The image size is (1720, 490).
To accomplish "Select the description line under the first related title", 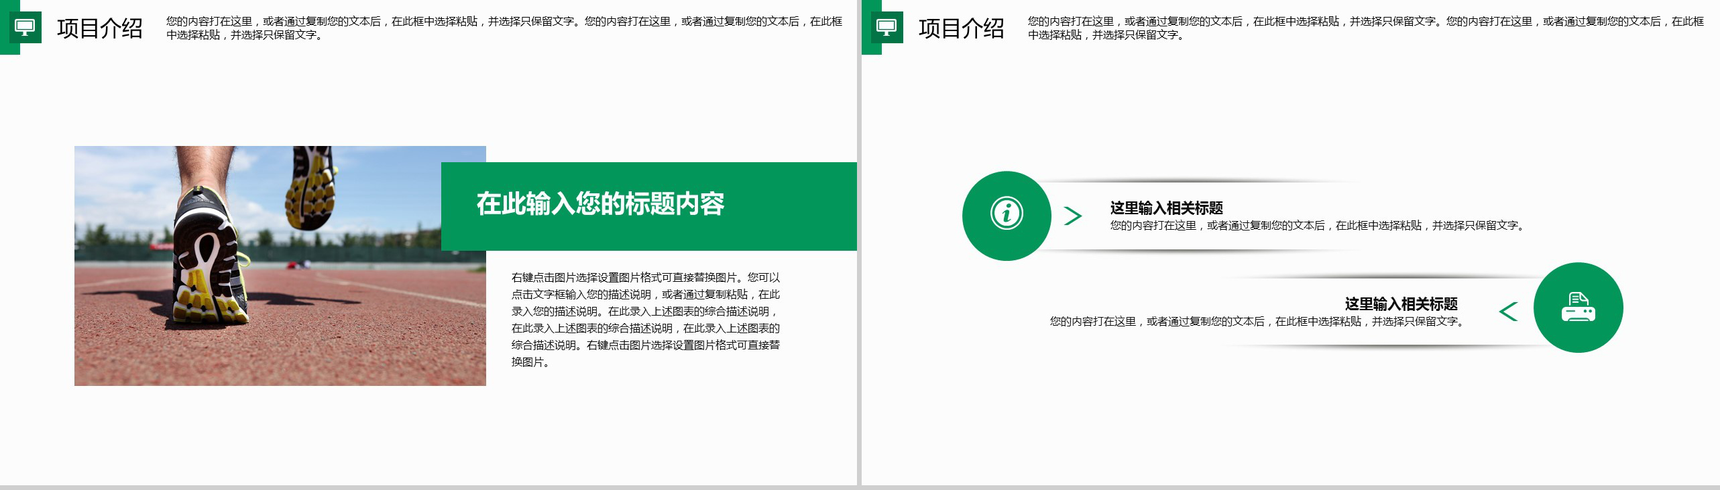I will click(1318, 226).
